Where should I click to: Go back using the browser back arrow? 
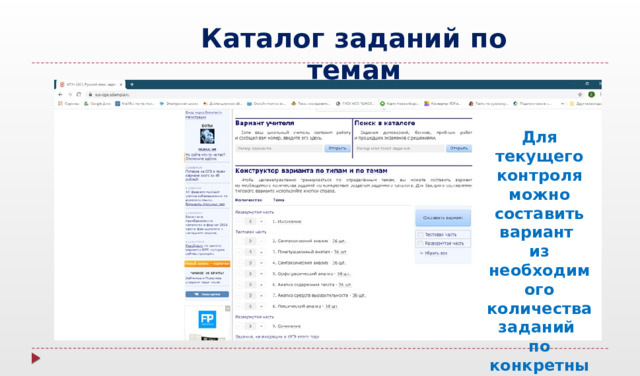tap(60, 94)
